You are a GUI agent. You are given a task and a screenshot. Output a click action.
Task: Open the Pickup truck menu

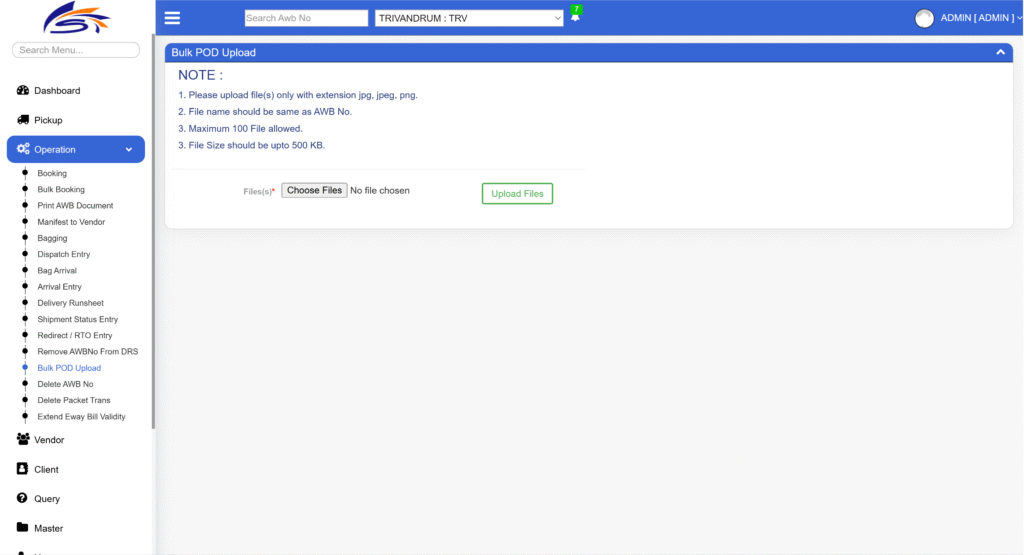pyautogui.click(x=47, y=120)
